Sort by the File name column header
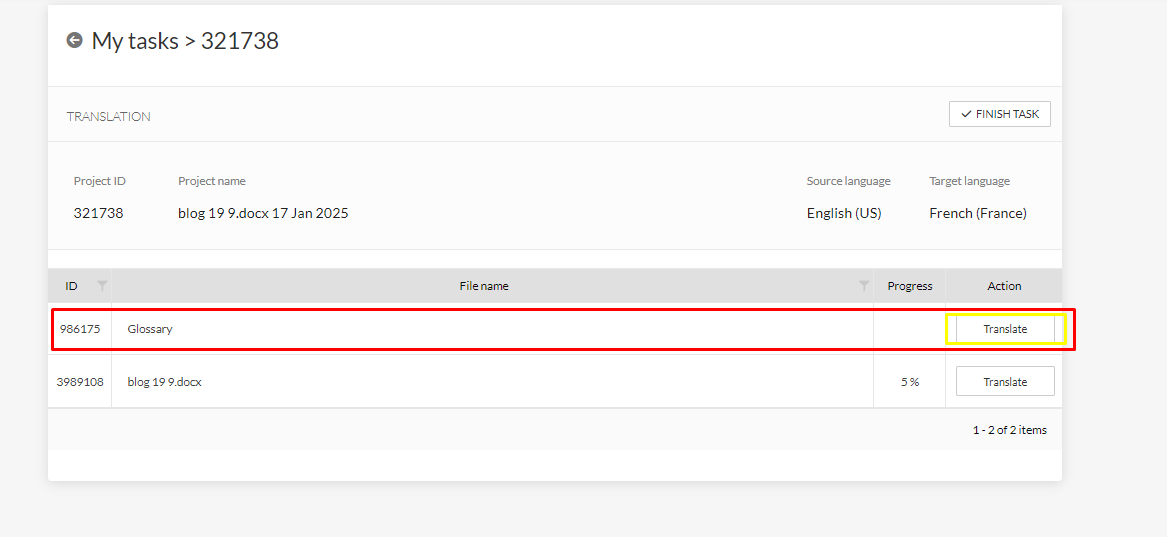 [x=484, y=286]
